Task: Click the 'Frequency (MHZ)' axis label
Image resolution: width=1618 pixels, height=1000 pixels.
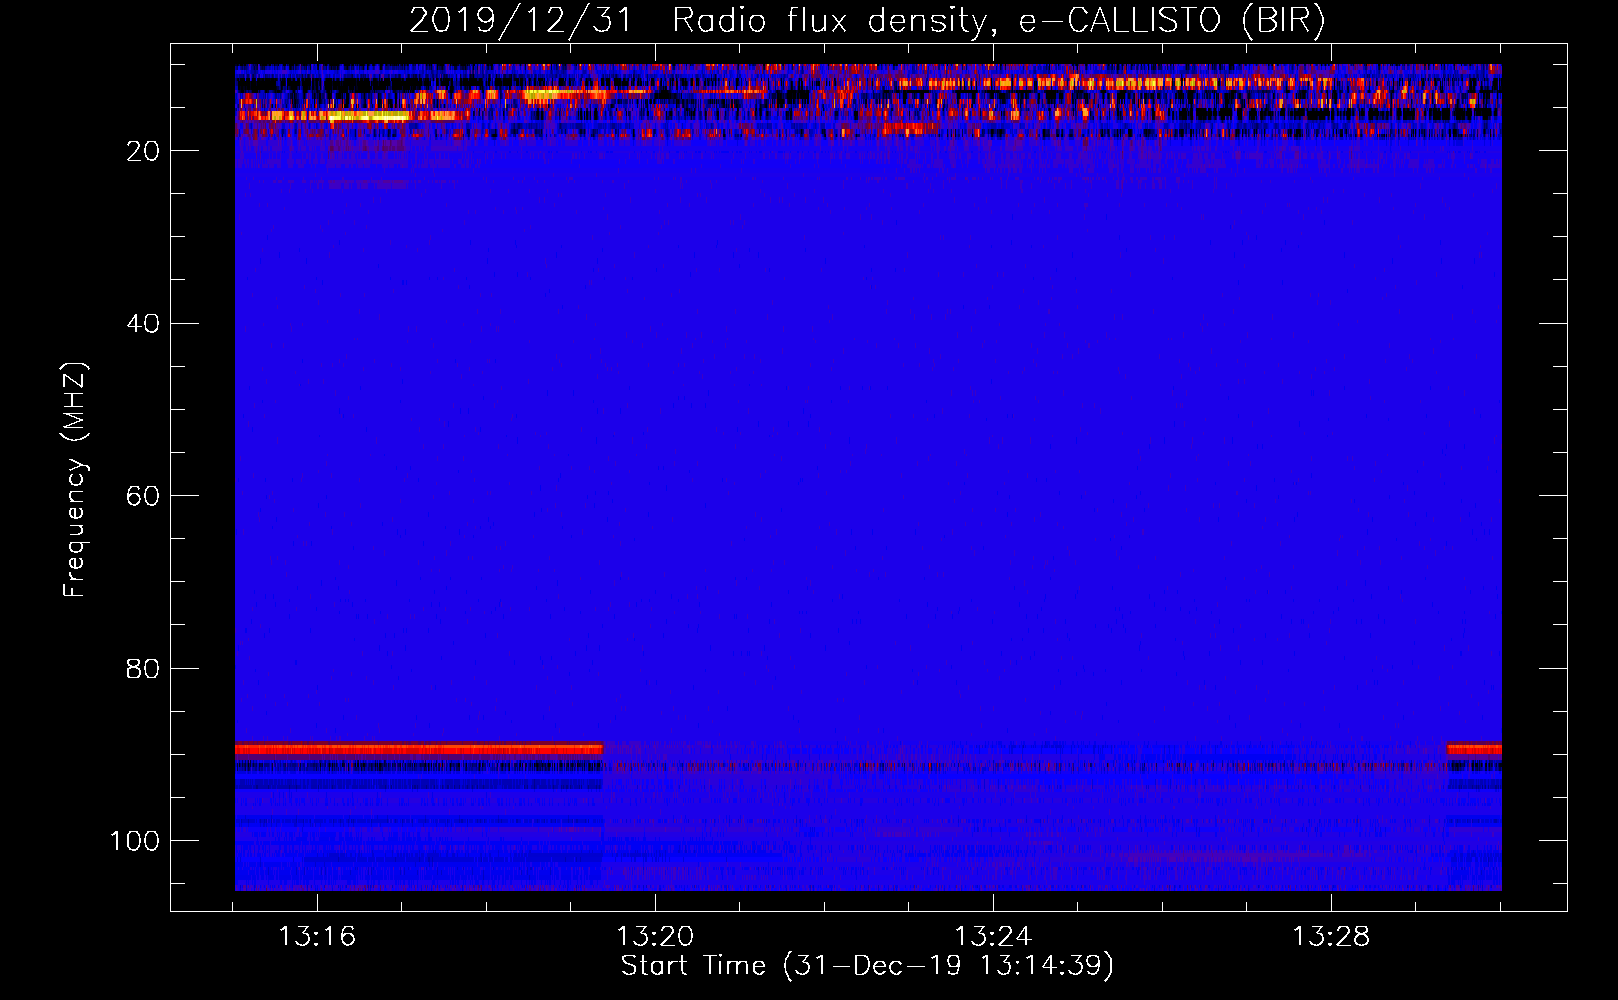Action: [75, 480]
